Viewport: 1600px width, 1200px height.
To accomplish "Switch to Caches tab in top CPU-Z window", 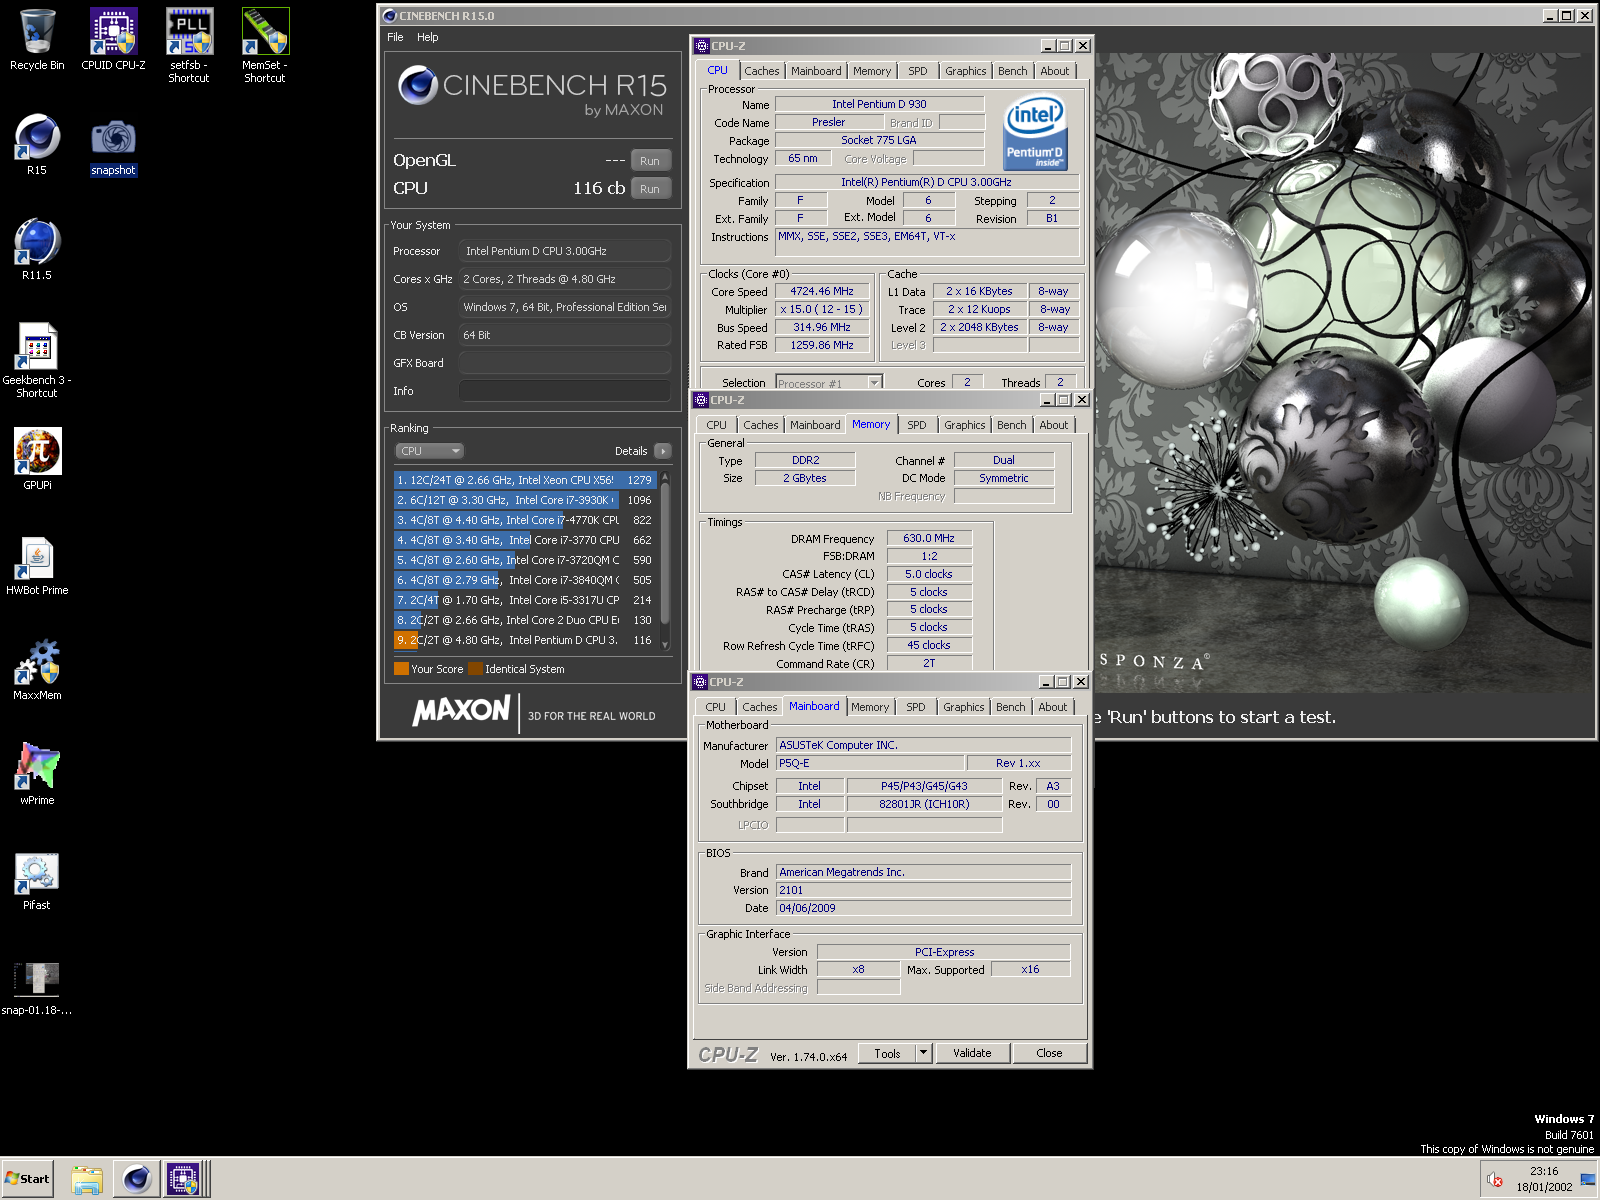I will pos(762,71).
